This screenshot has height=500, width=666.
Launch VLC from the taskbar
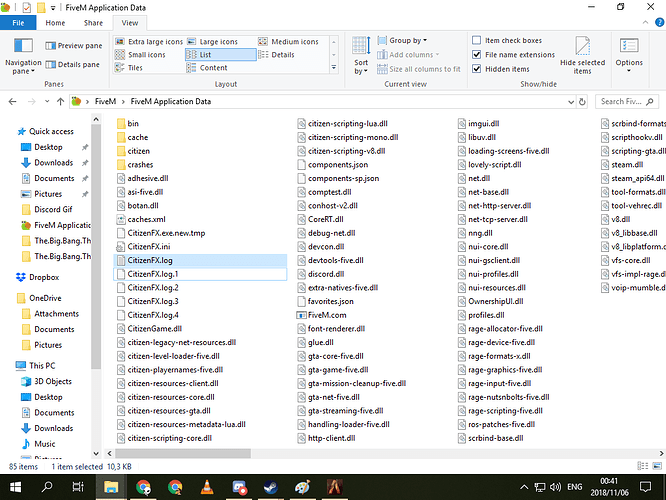pyautogui.click(x=207, y=487)
